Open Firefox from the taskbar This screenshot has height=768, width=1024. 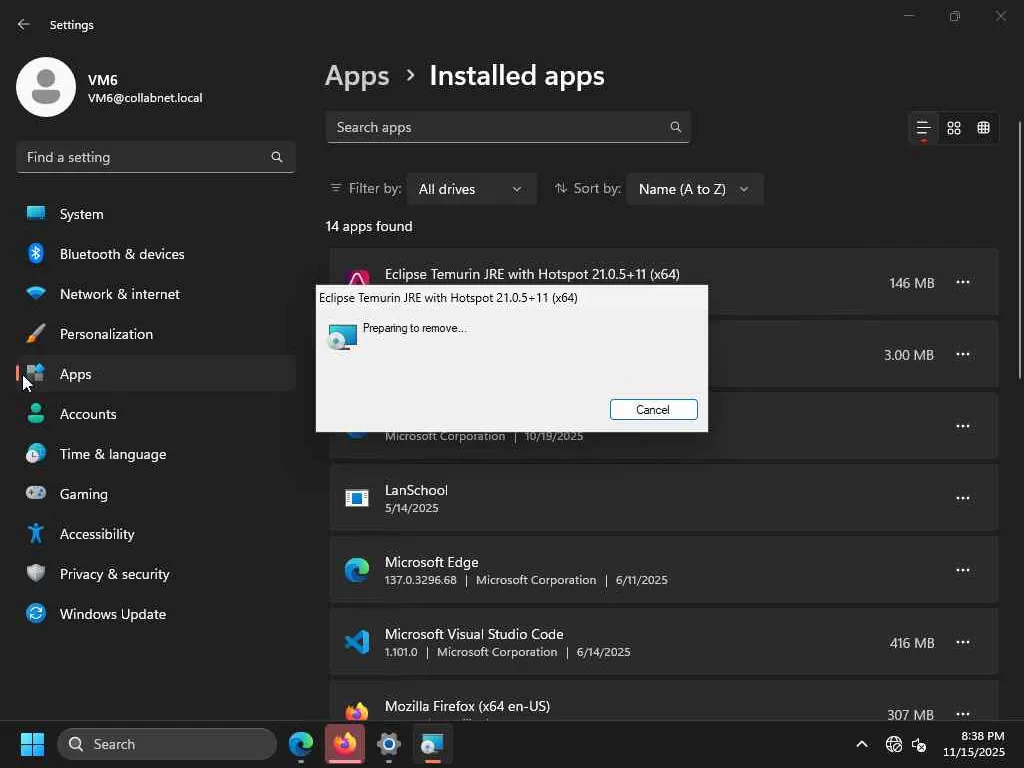[x=345, y=744]
